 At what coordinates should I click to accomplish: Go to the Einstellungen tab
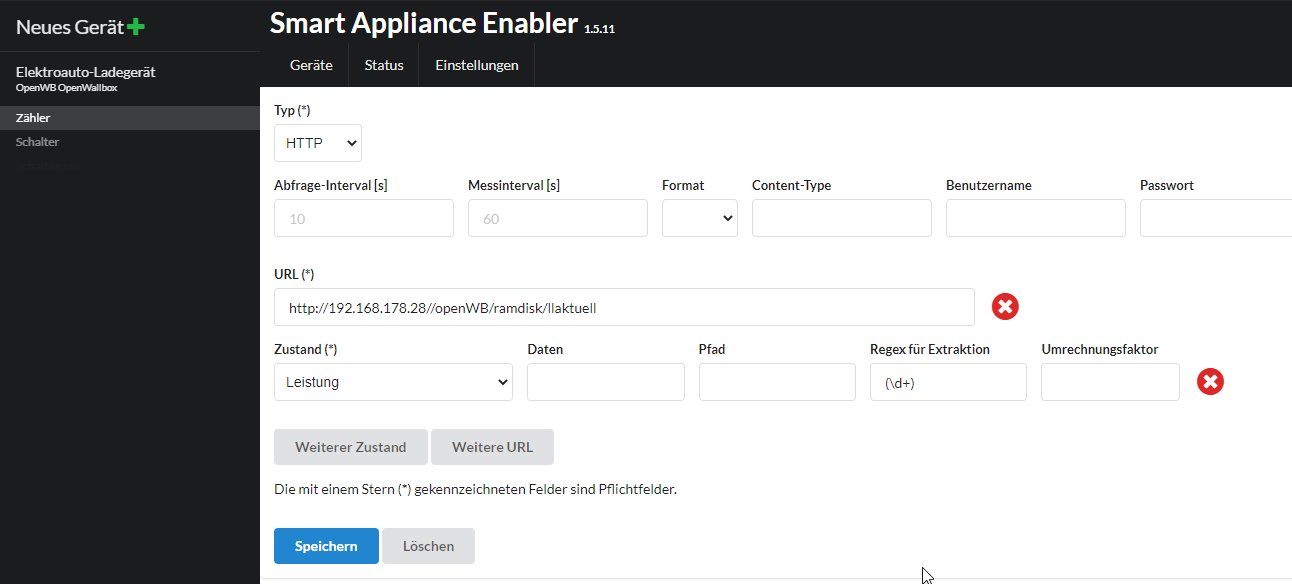click(x=476, y=65)
